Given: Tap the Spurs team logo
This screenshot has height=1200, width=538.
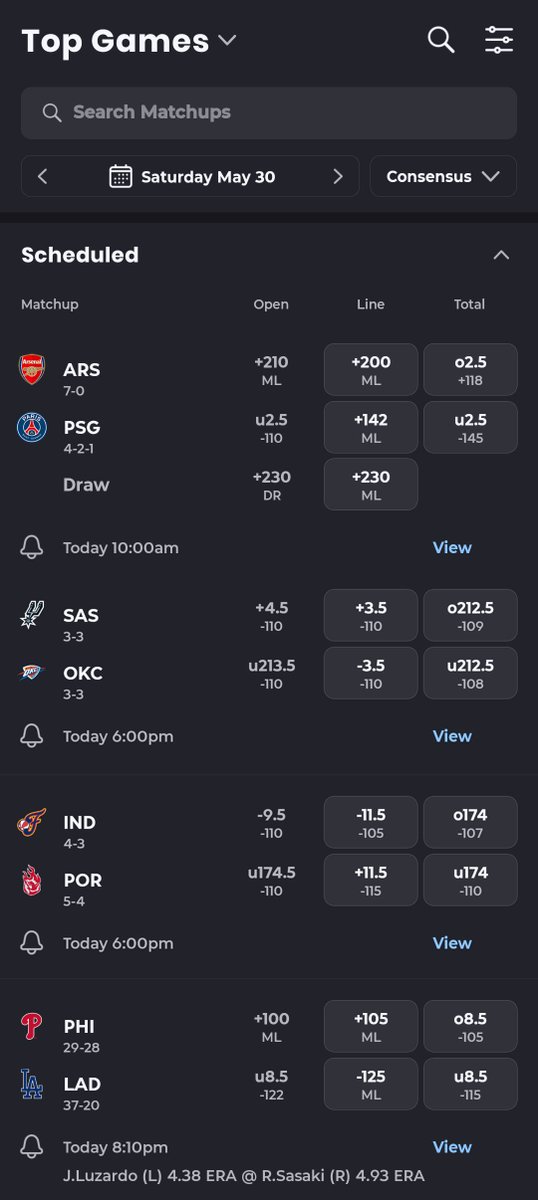Looking at the screenshot, I should pyautogui.click(x=32, y=614).
